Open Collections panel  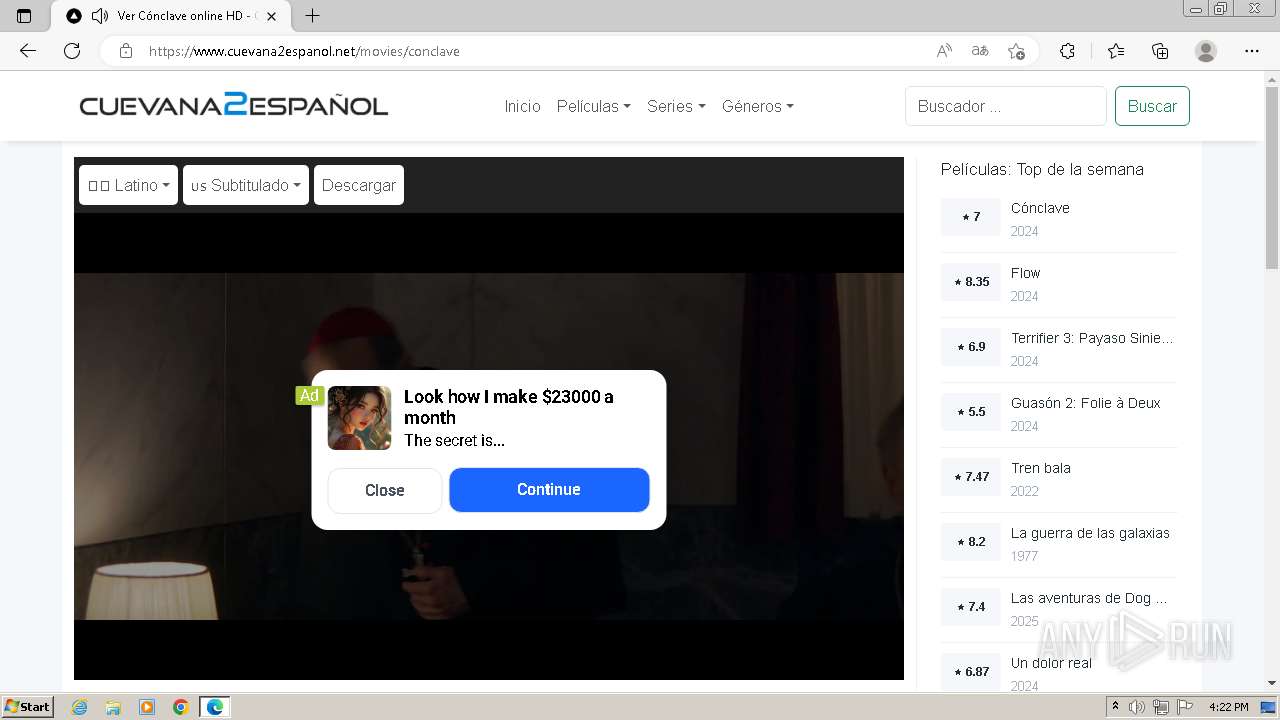pyautogui.click(x=1160, y=51)
